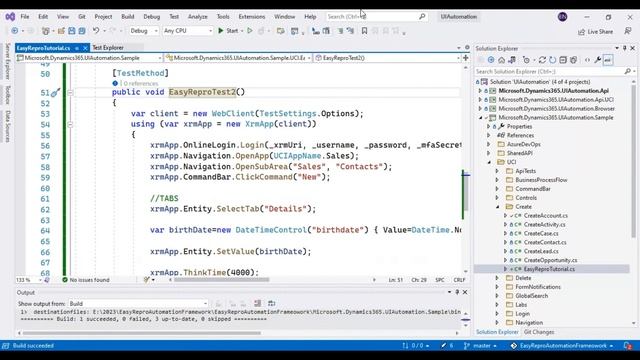Open the Build menu
640x360 pixels.
(128, 17)
